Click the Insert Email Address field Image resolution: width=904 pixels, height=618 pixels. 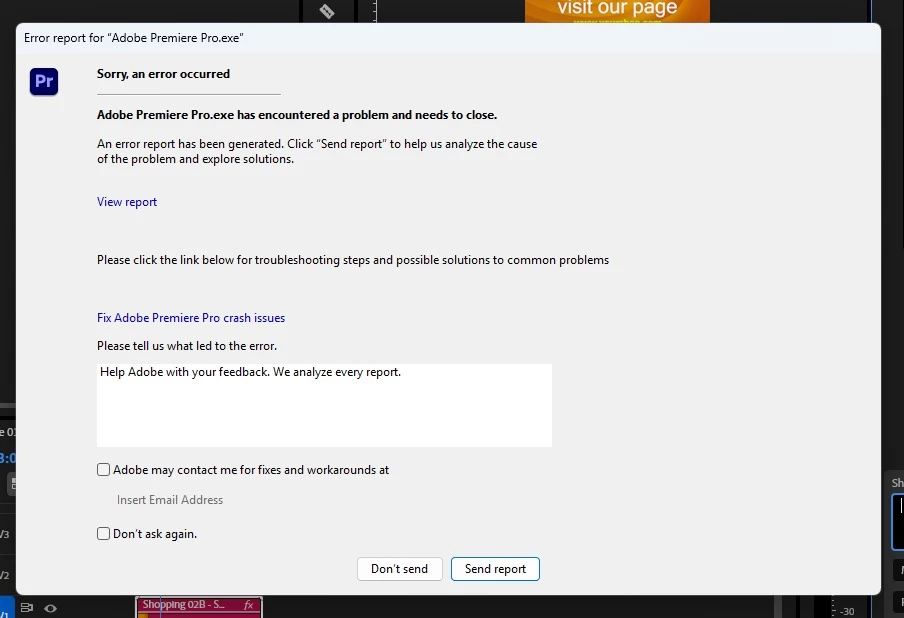(170, 500)
